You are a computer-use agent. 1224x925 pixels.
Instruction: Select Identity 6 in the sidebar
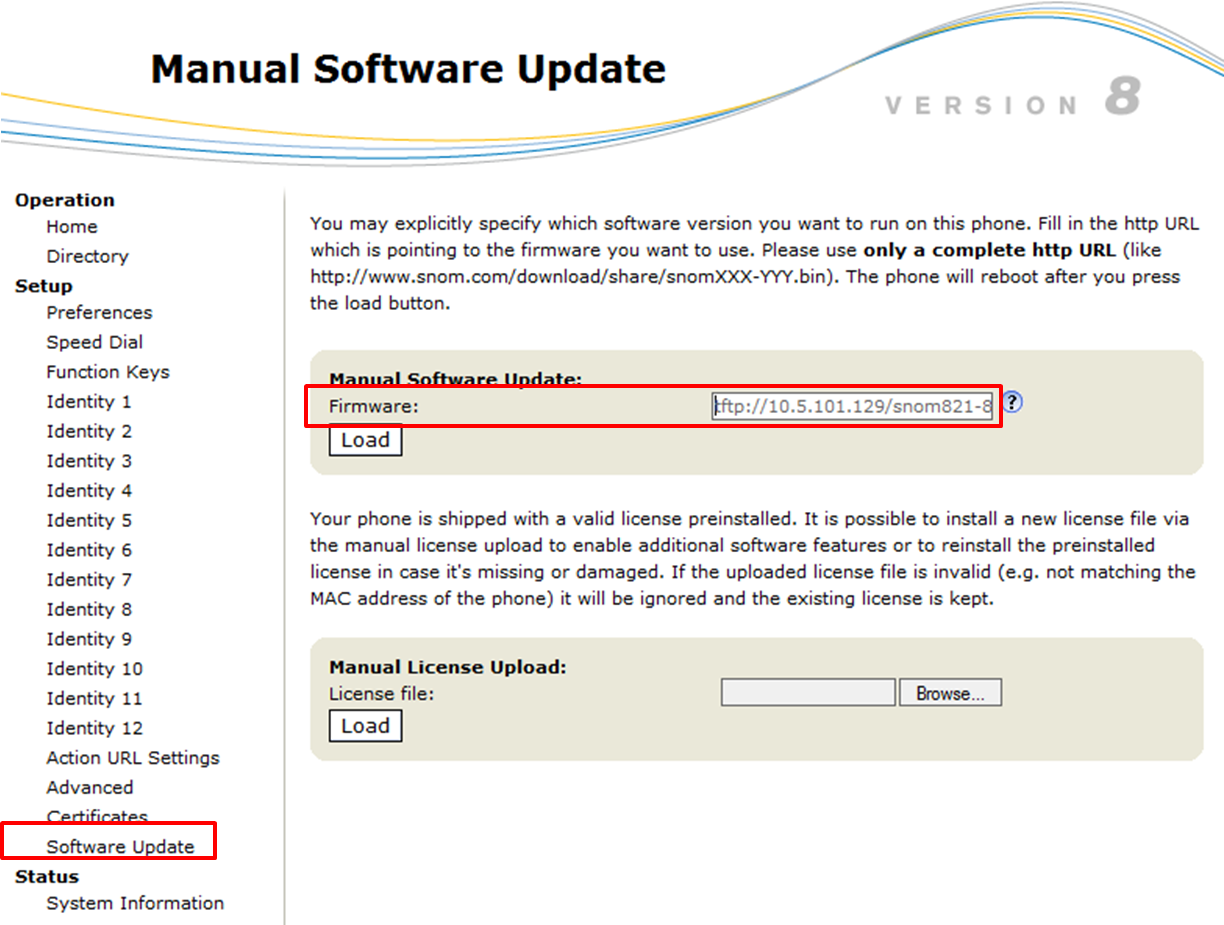(x=89, y=550)
